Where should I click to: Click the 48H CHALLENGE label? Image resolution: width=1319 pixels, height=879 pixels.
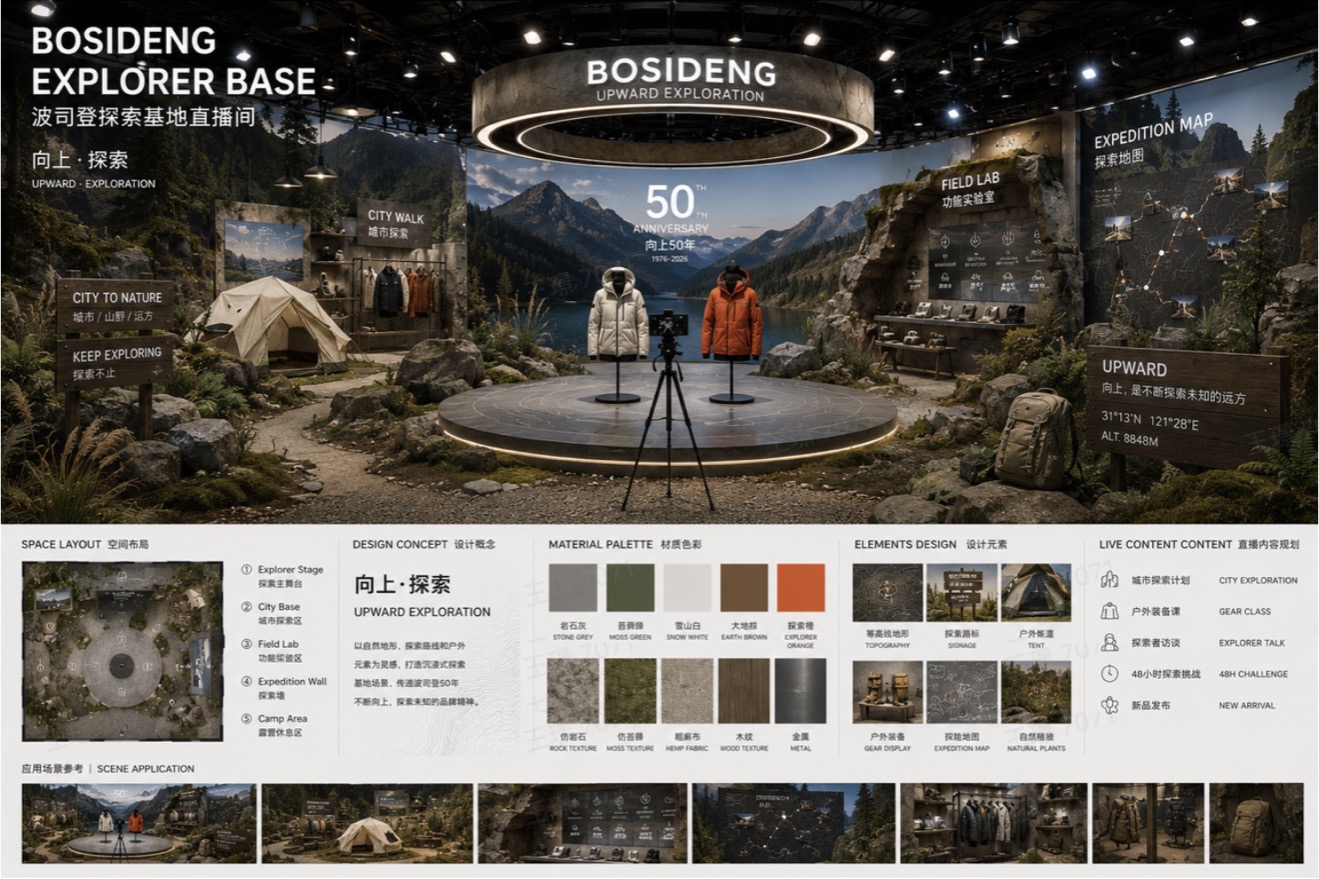(1253, 674)
